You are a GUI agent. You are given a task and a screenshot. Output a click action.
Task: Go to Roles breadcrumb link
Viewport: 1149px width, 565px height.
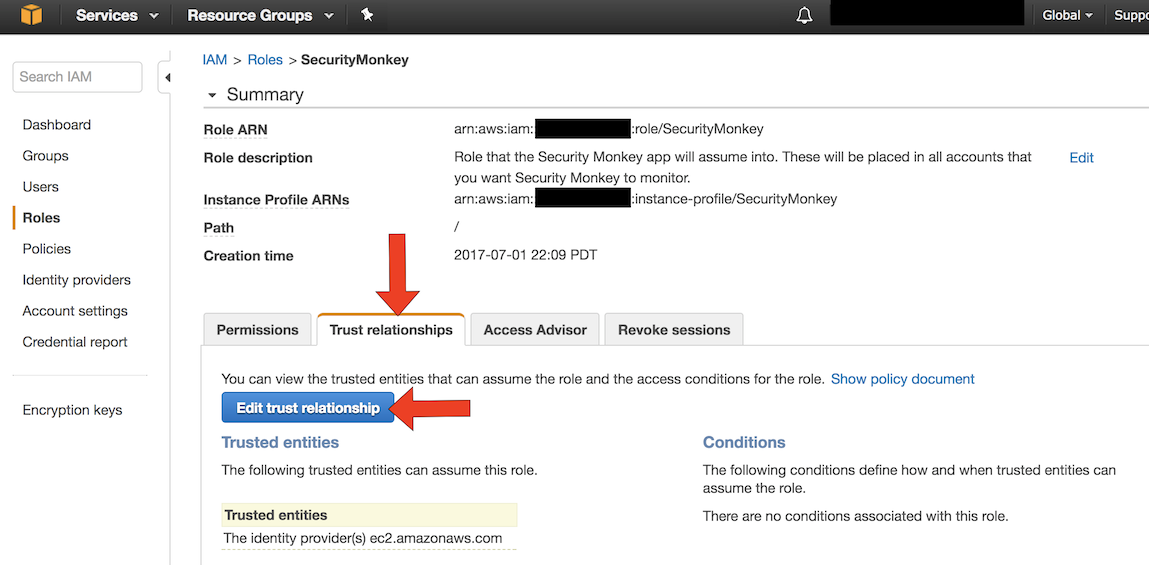[x=265, y=60]
